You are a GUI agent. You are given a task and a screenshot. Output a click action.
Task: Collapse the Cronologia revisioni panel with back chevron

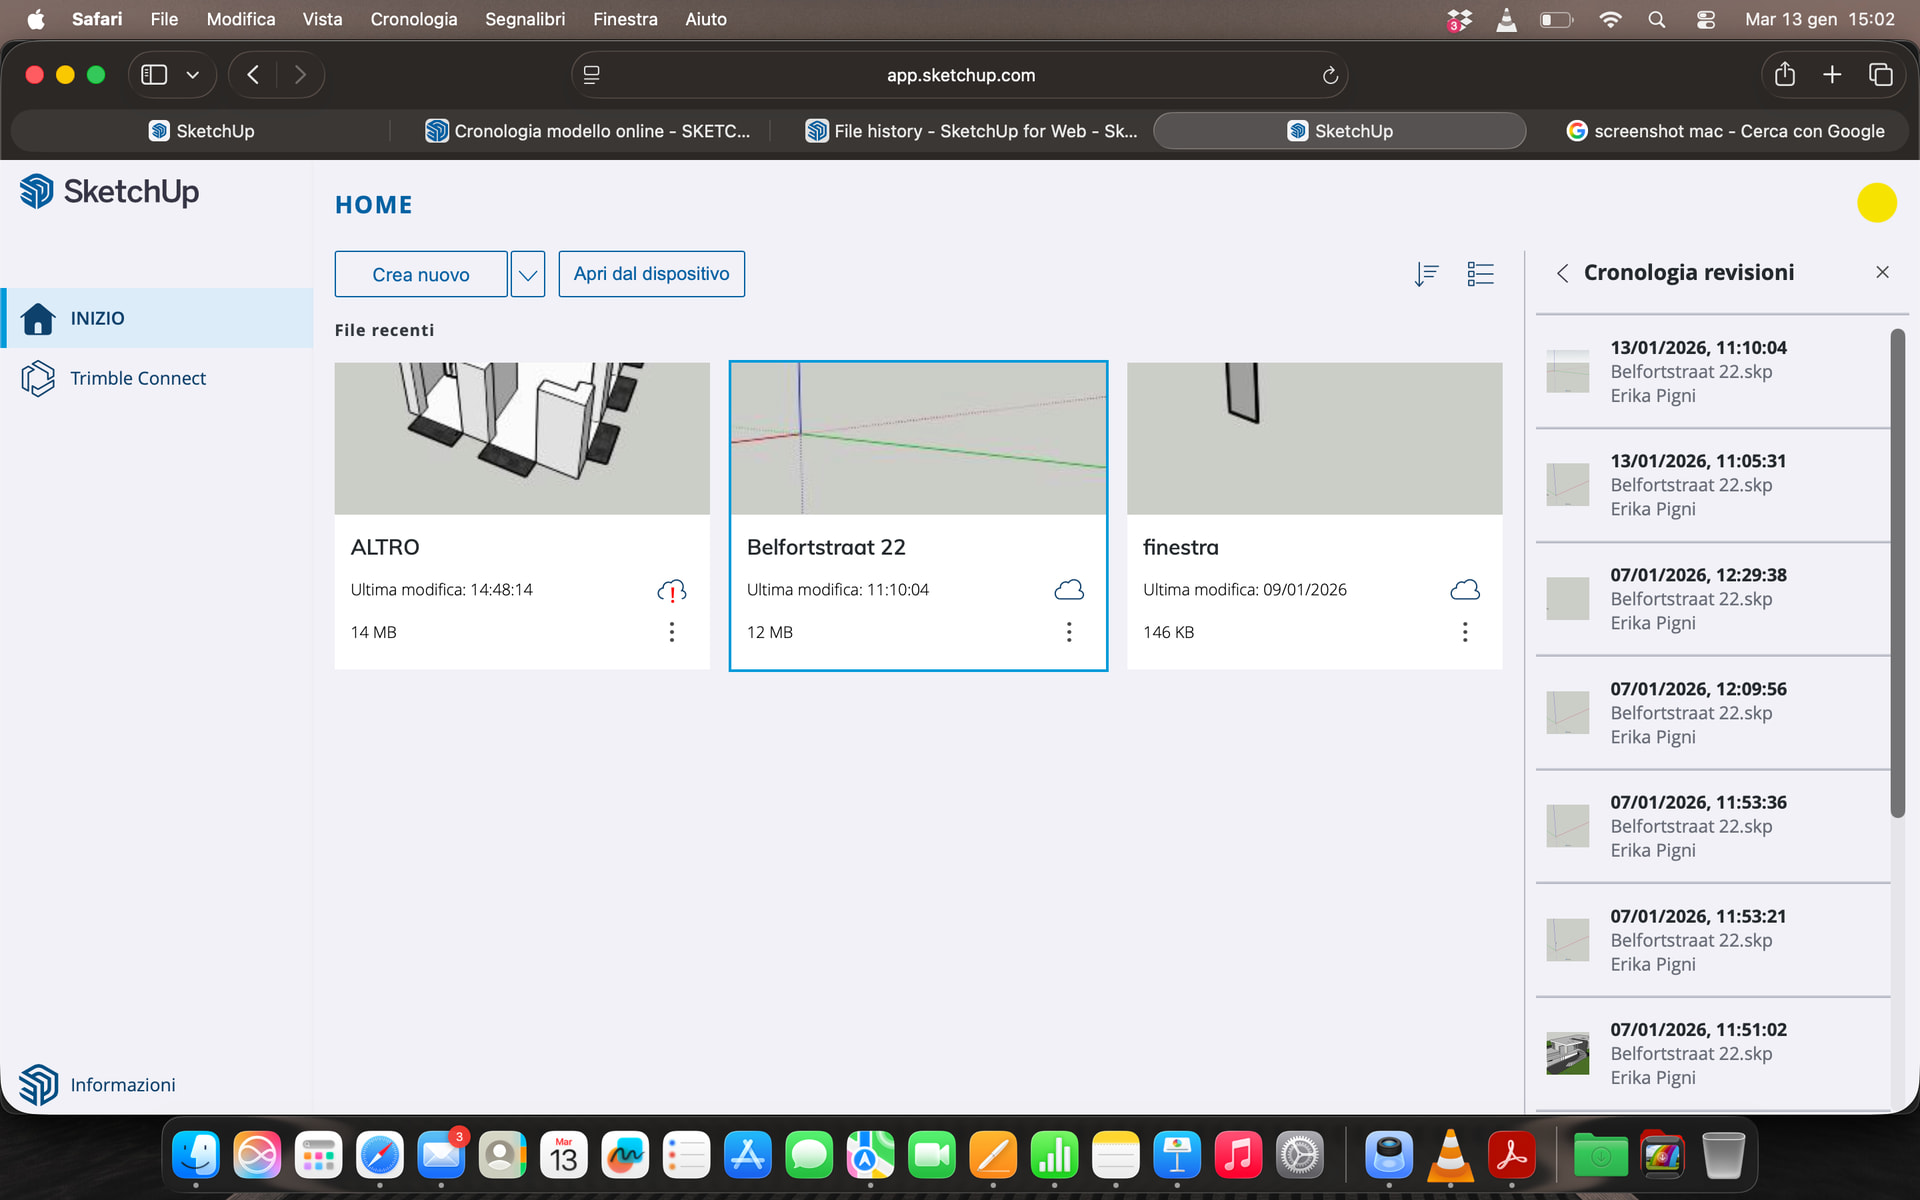1563,272
